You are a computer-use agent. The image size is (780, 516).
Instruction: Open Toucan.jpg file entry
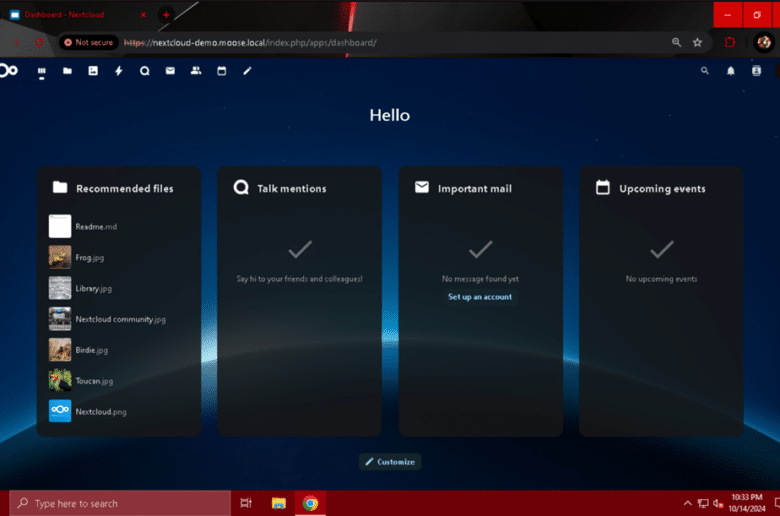coord(119,381)
